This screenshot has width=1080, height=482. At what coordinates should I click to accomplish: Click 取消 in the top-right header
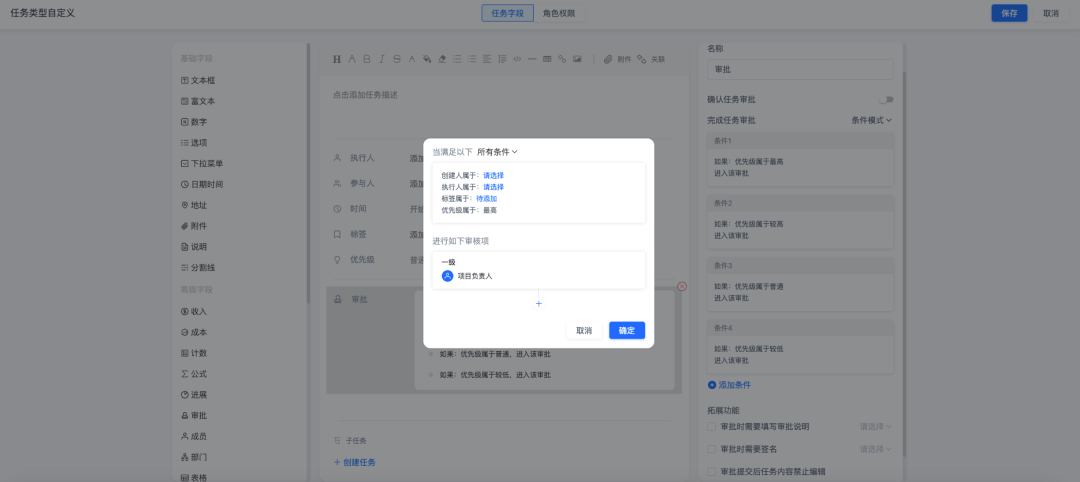pos(1051,13)
